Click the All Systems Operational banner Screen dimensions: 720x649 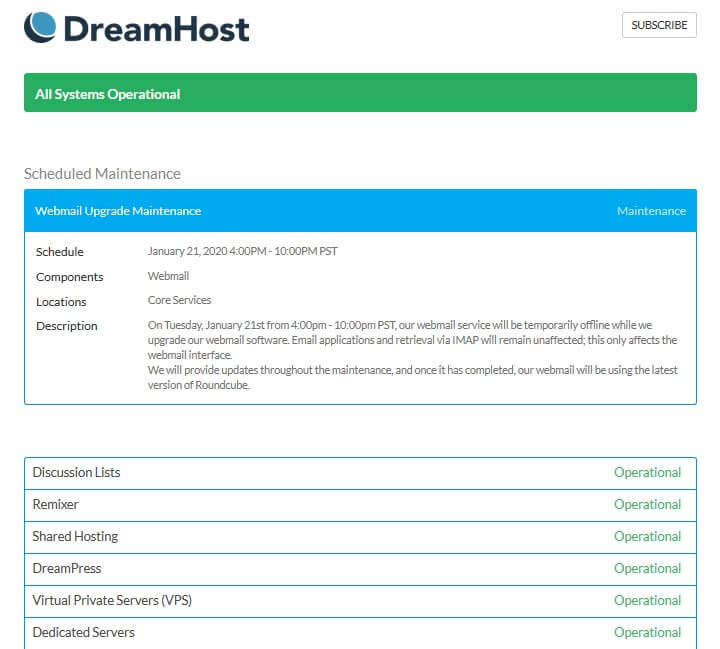[360, 92]
